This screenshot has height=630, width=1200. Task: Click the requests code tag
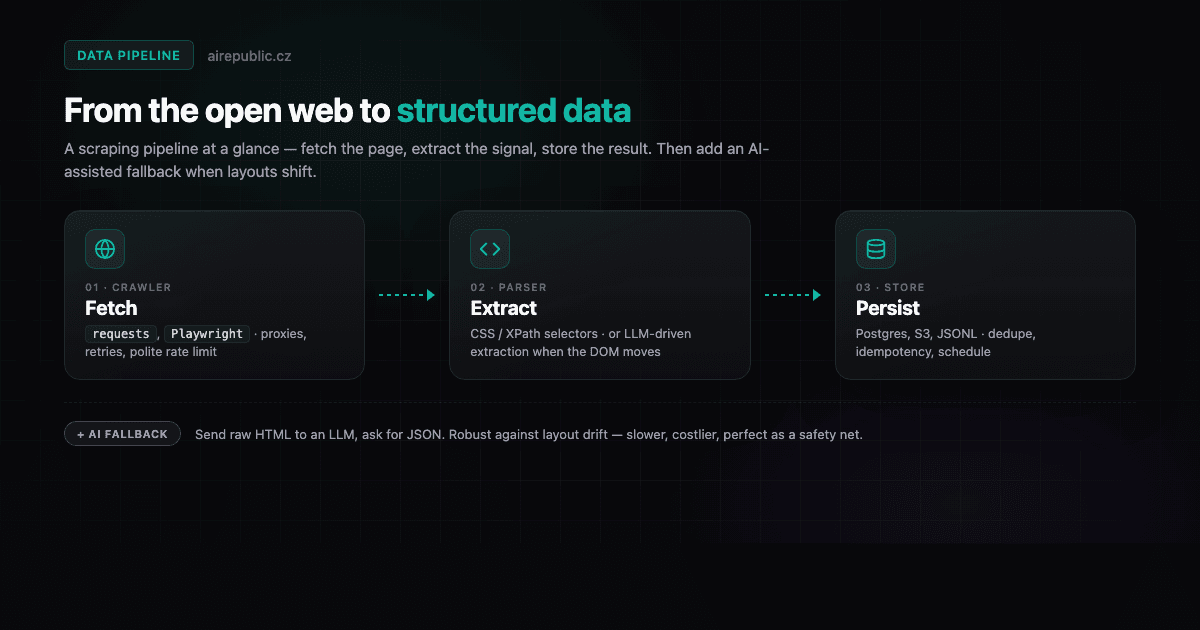point(121,334)
